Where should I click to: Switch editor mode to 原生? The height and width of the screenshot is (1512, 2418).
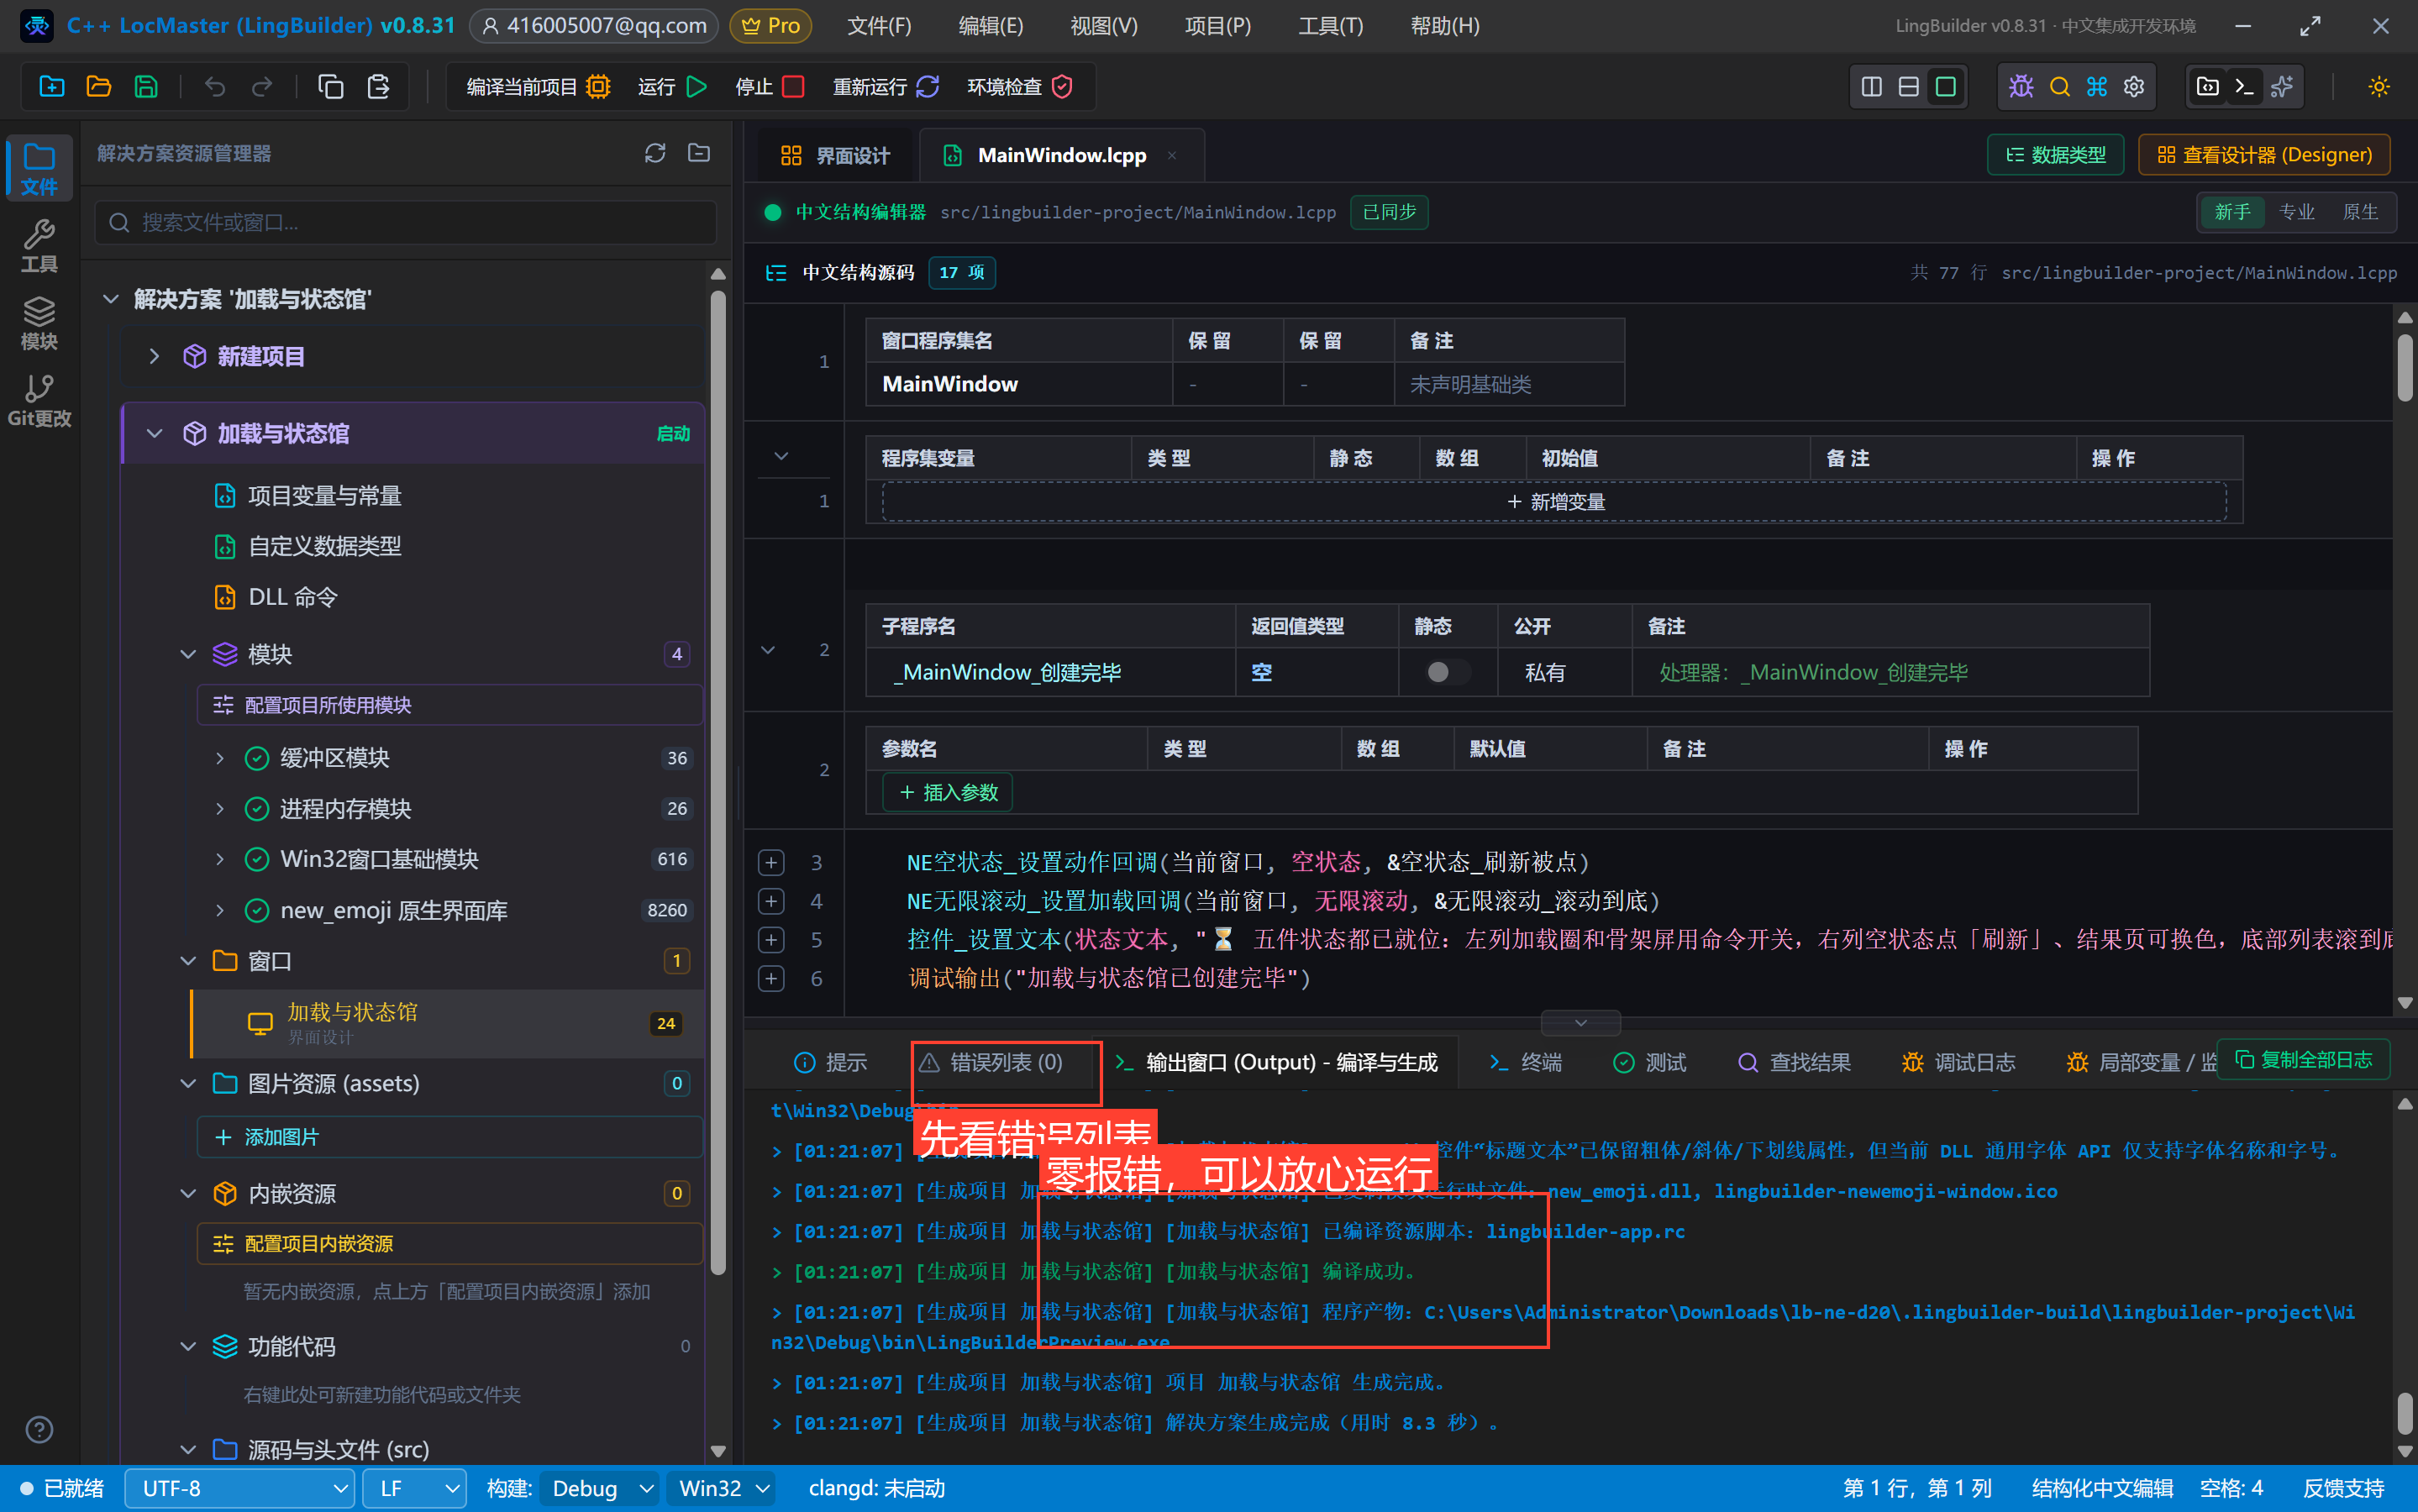click(2360, 212)
